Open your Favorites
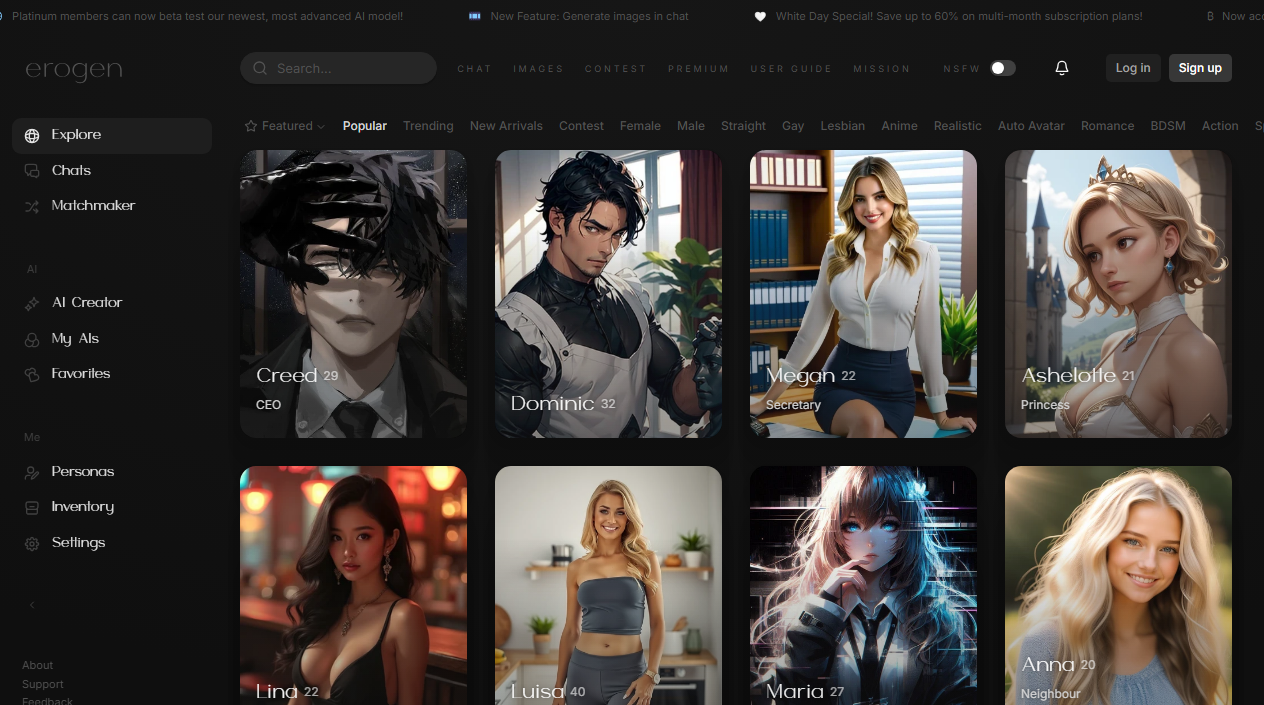 tap(80, 373)
